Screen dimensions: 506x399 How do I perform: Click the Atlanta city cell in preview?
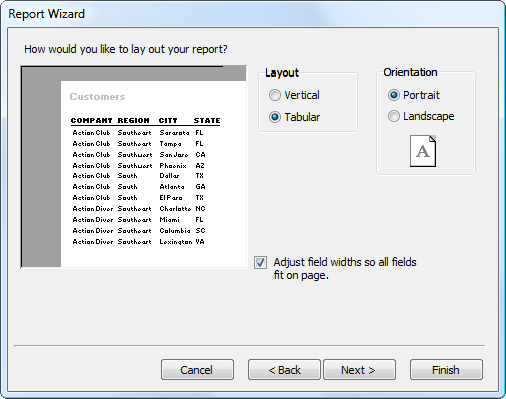pos(172,187)
